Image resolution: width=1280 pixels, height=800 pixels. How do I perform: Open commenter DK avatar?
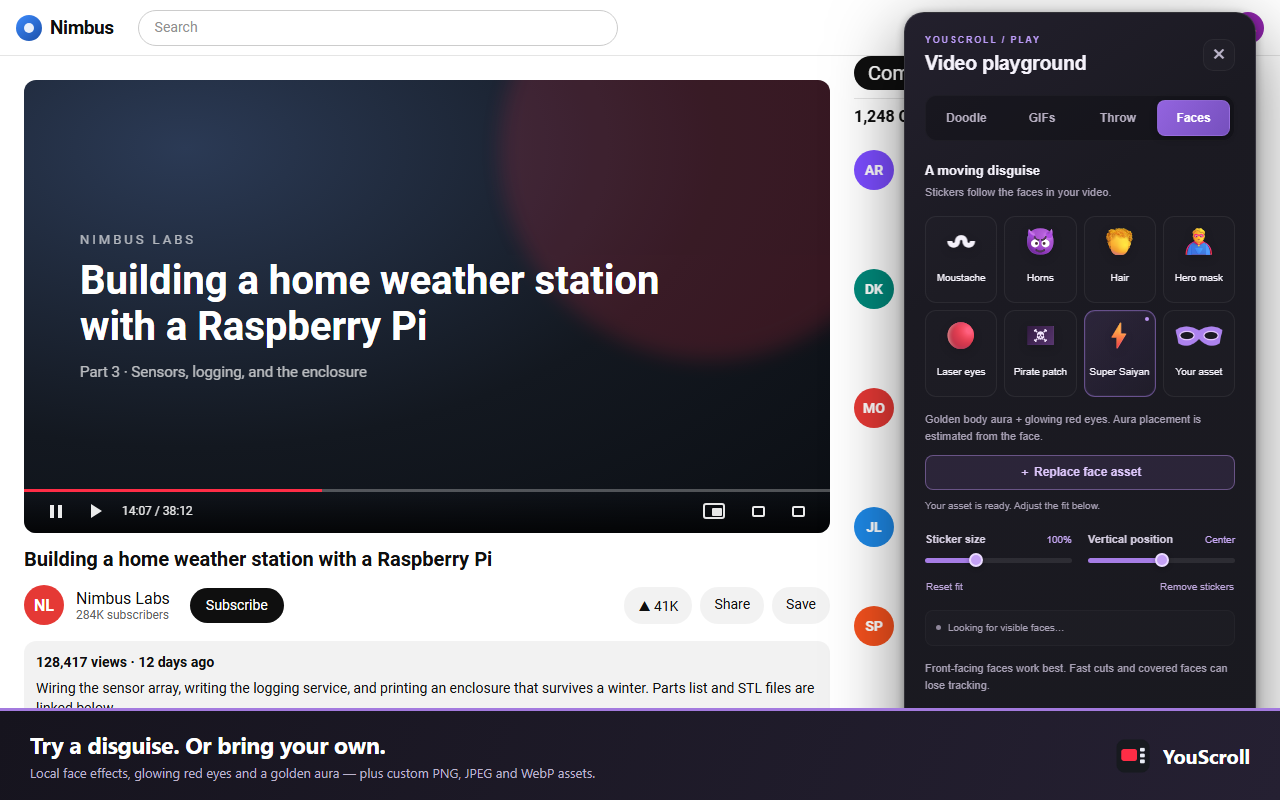coord(874,289)
